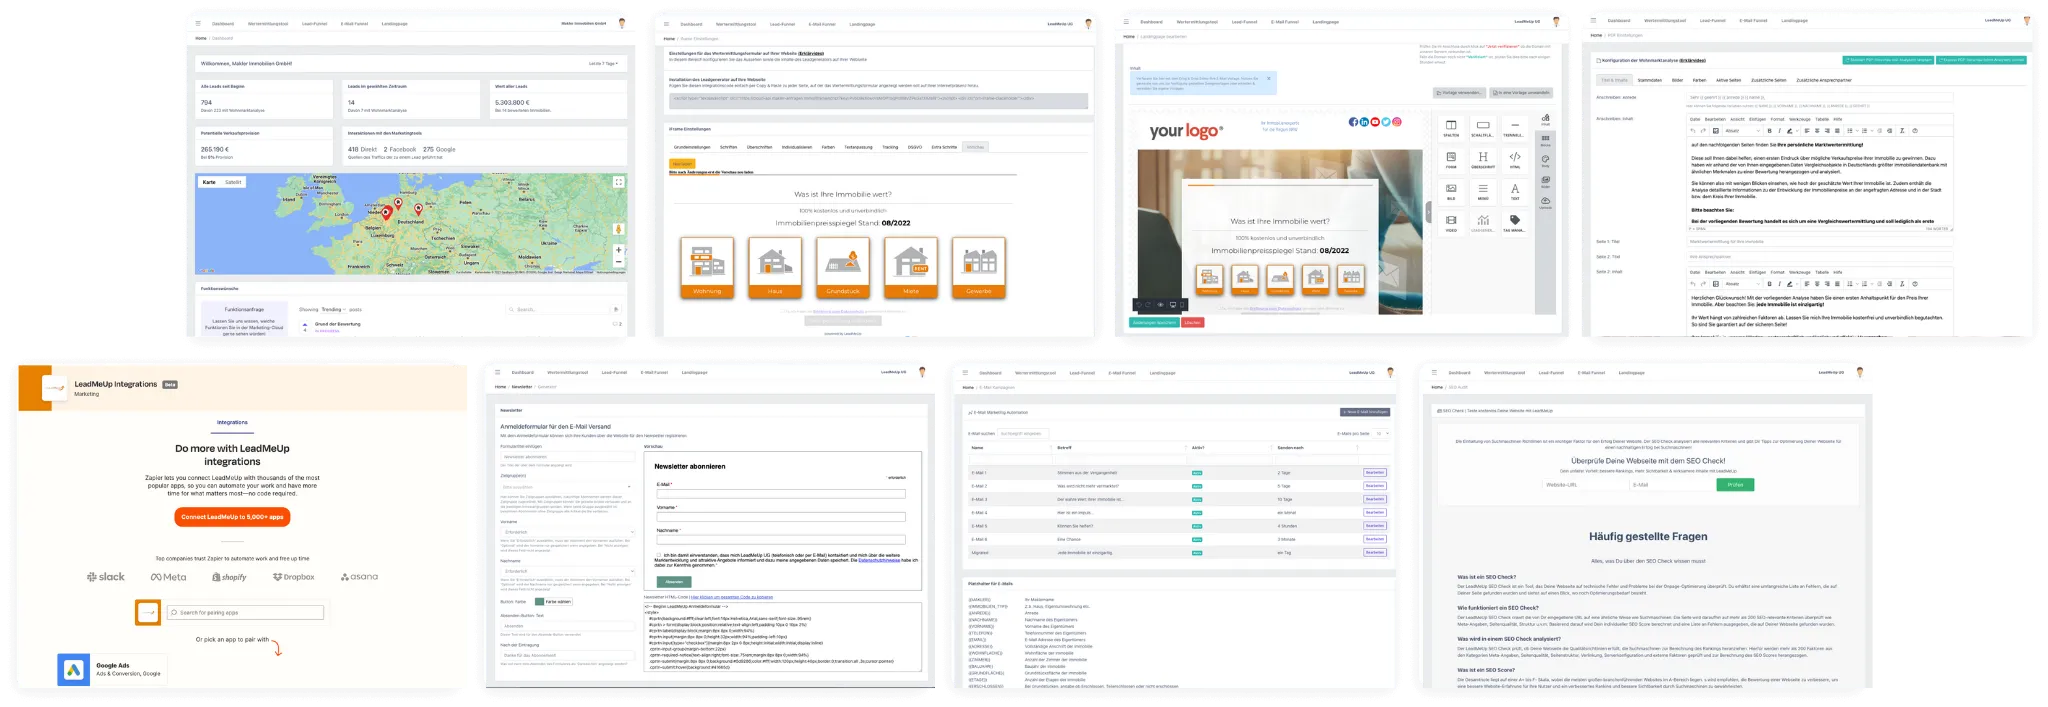Click the 'Farbe wählen' button color swatch
The width and height of the screenshot is (2048, 707).
pos(540,602)
